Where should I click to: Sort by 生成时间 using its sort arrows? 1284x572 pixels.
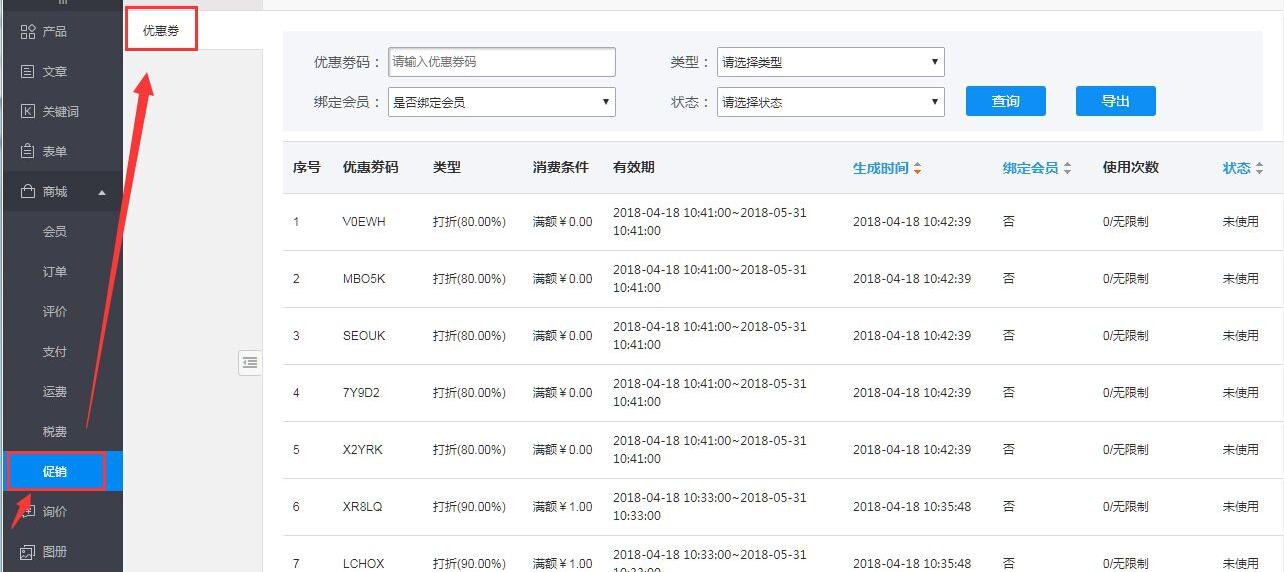point(917,168)
